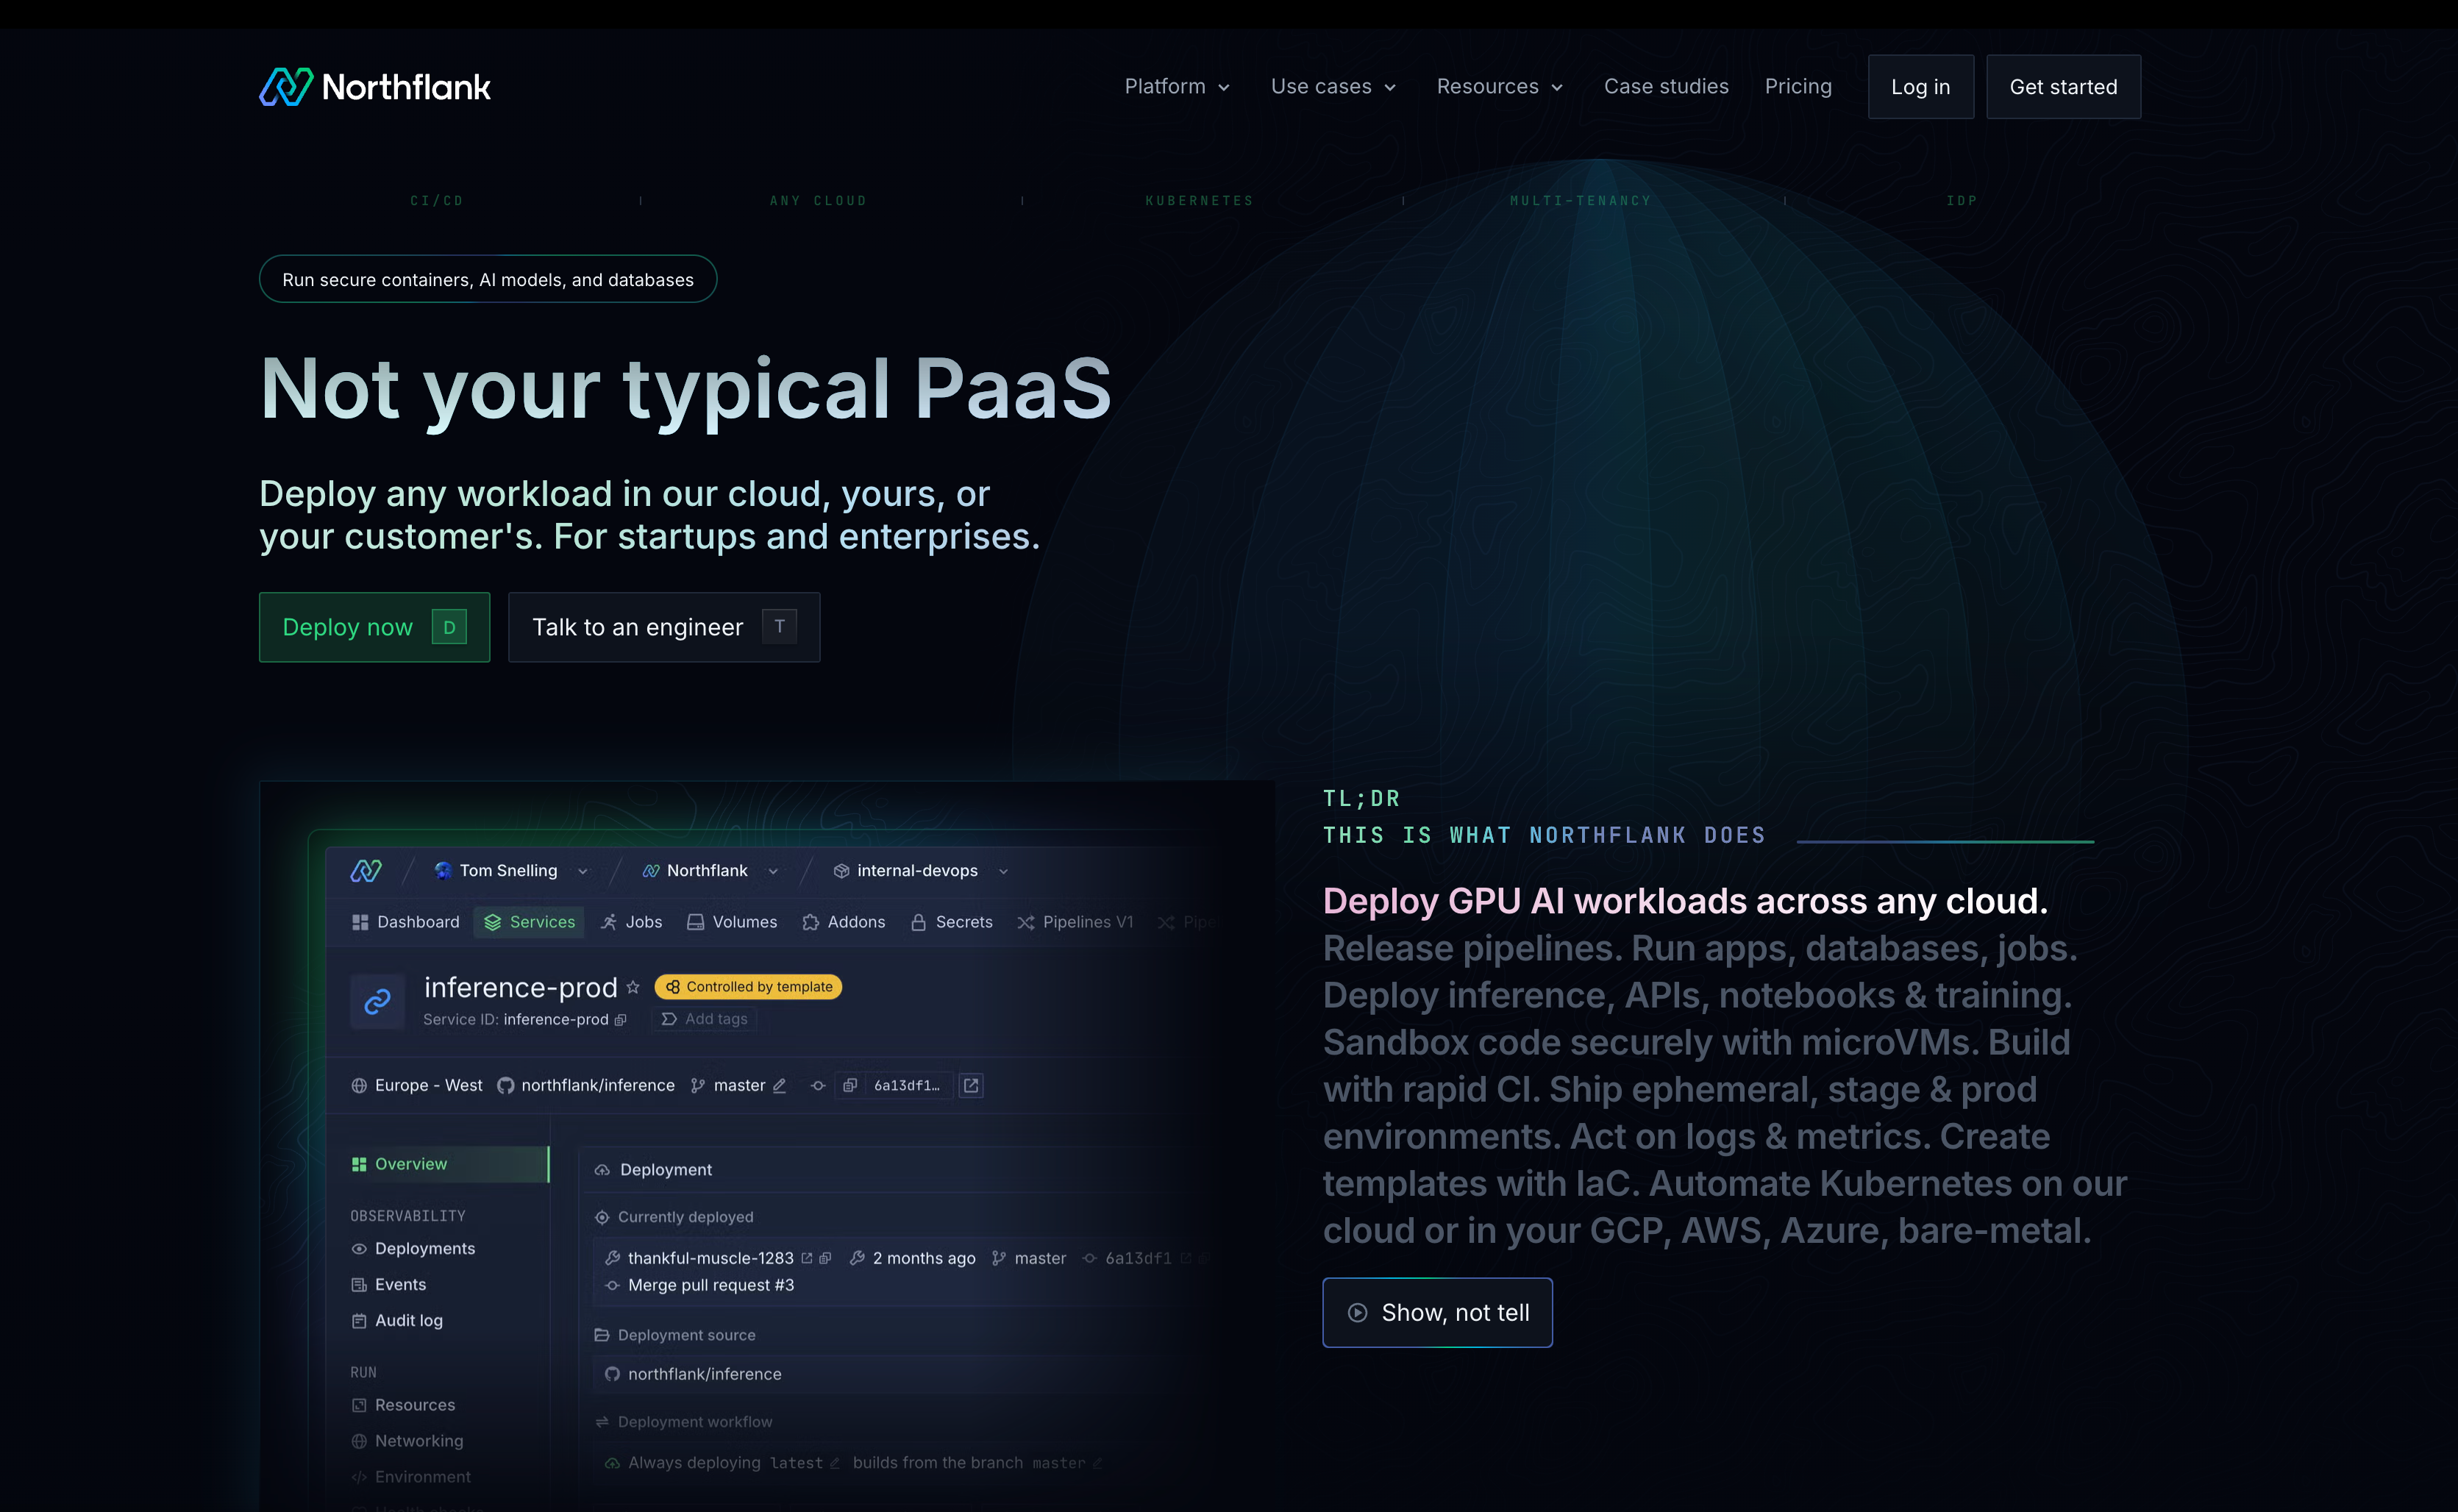Click the inference-prod link service icon
Image resolution: width=2458 pixels, height=1512 pixels.
tap(377, 1001)
